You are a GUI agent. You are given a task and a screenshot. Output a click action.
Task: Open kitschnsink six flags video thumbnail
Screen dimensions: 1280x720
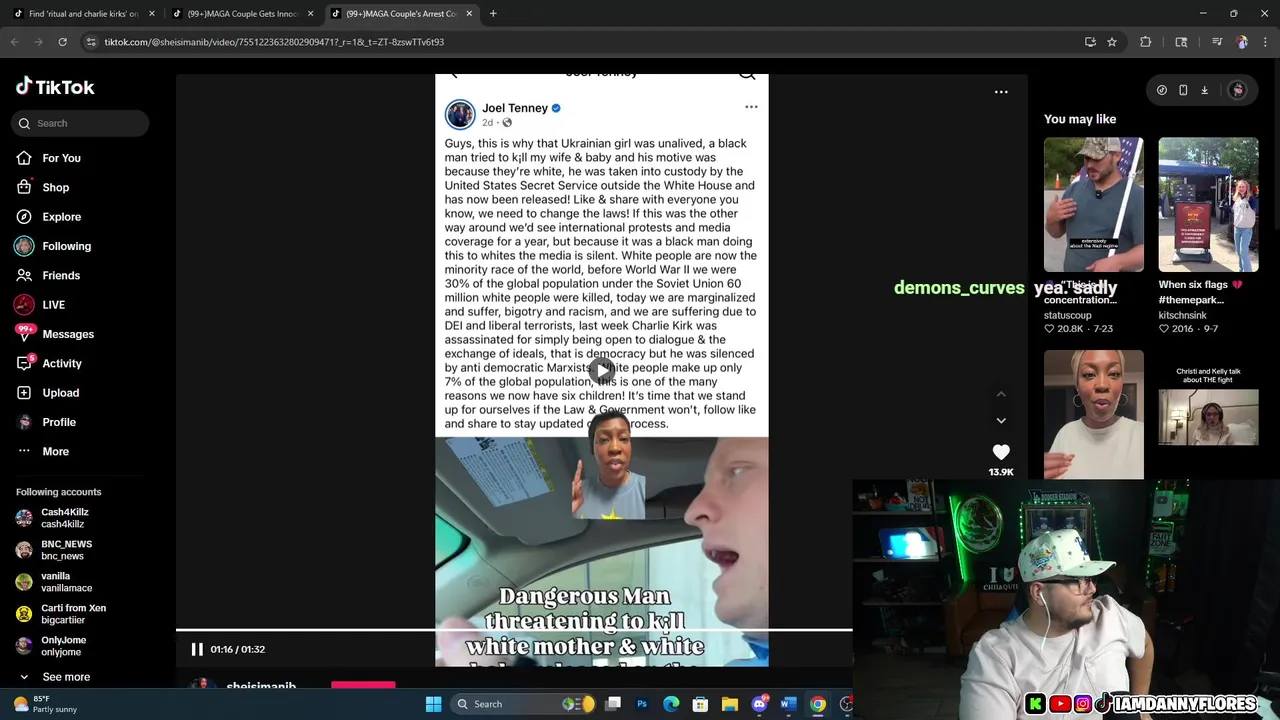tap(1208, 204)
